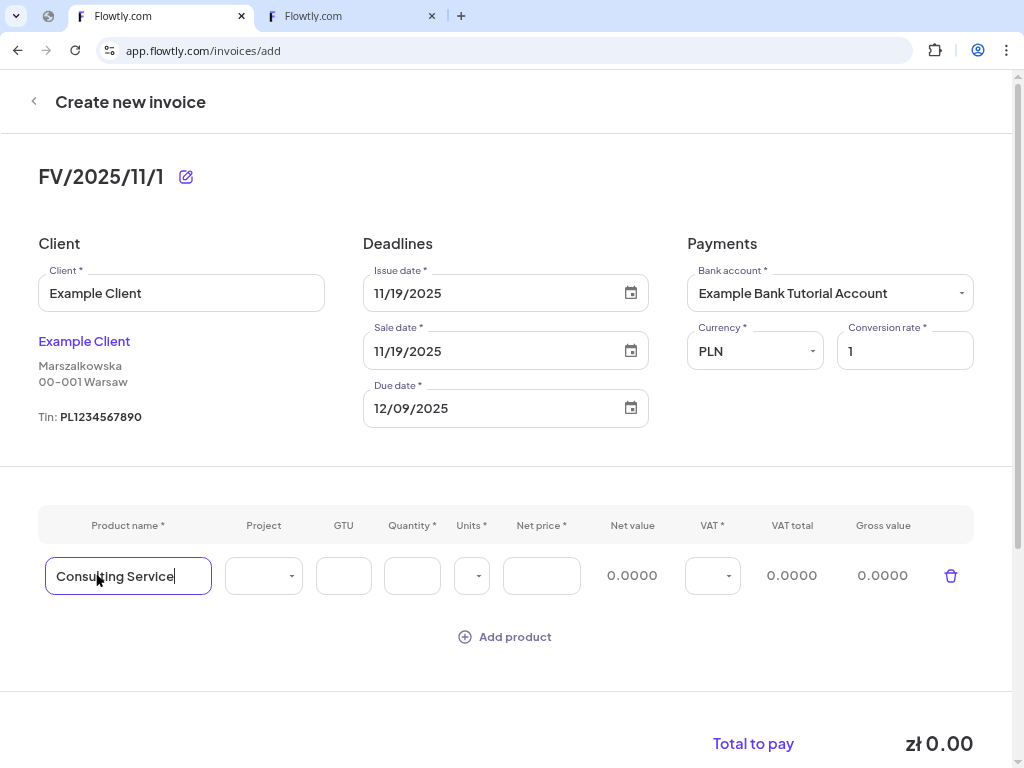Open the Issue date calendar picker
1024x768 pixels.
[630, 293]
